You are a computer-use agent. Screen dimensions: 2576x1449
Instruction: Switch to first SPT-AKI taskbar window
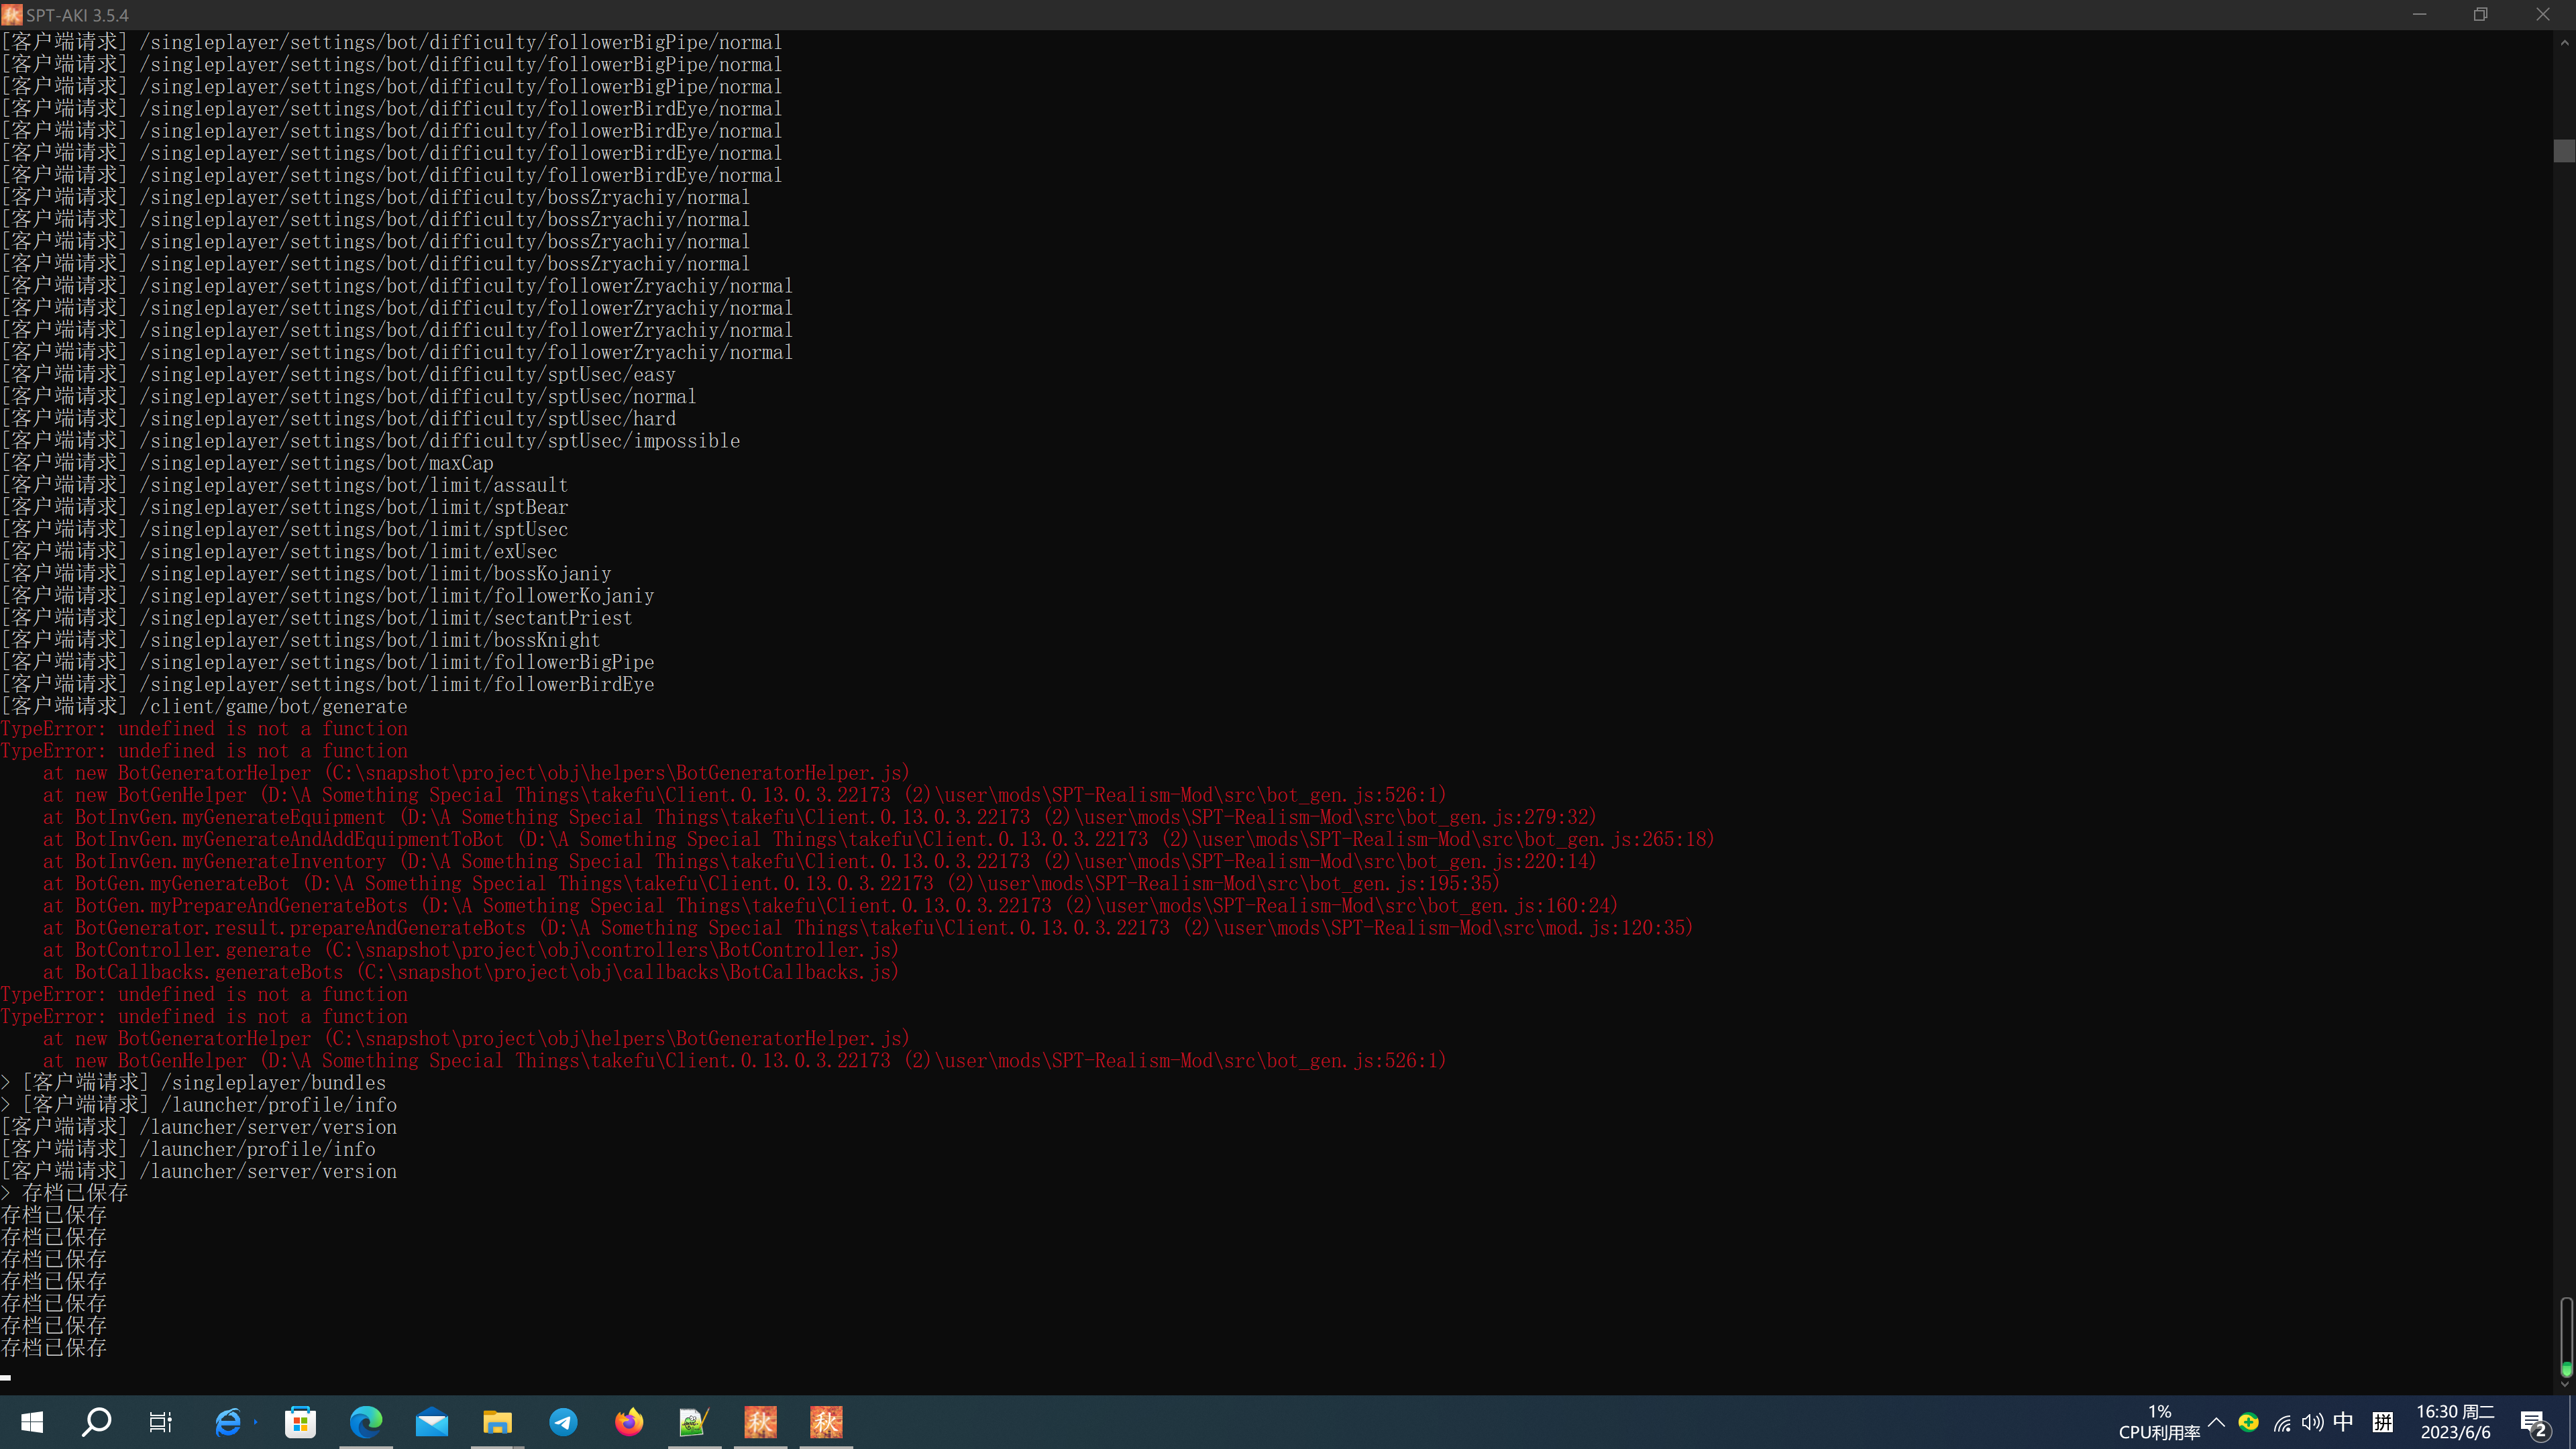pos(760,1422)
